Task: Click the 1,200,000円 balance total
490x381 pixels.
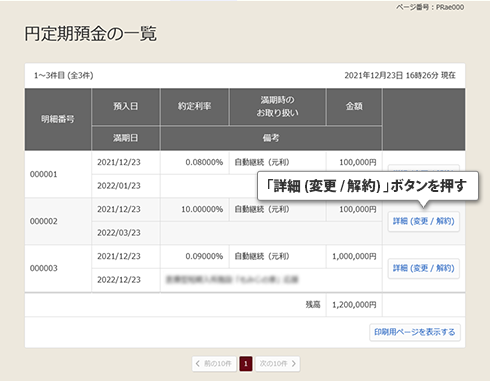Action: click(354, 305)
